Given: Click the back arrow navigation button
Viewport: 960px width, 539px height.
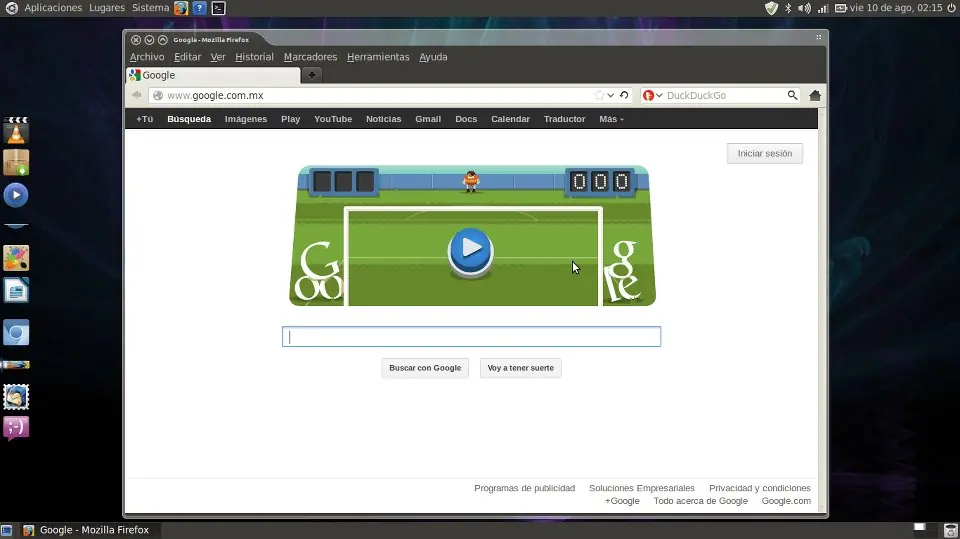Looking at the screenshot, I should coord(137,95).
